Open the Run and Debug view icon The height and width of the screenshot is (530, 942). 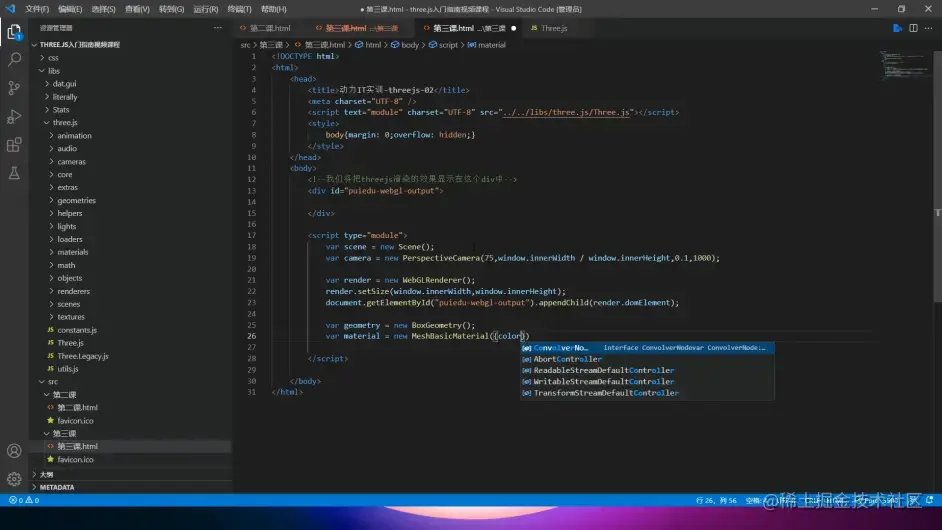pyautogui.click(x=14, y=116)
